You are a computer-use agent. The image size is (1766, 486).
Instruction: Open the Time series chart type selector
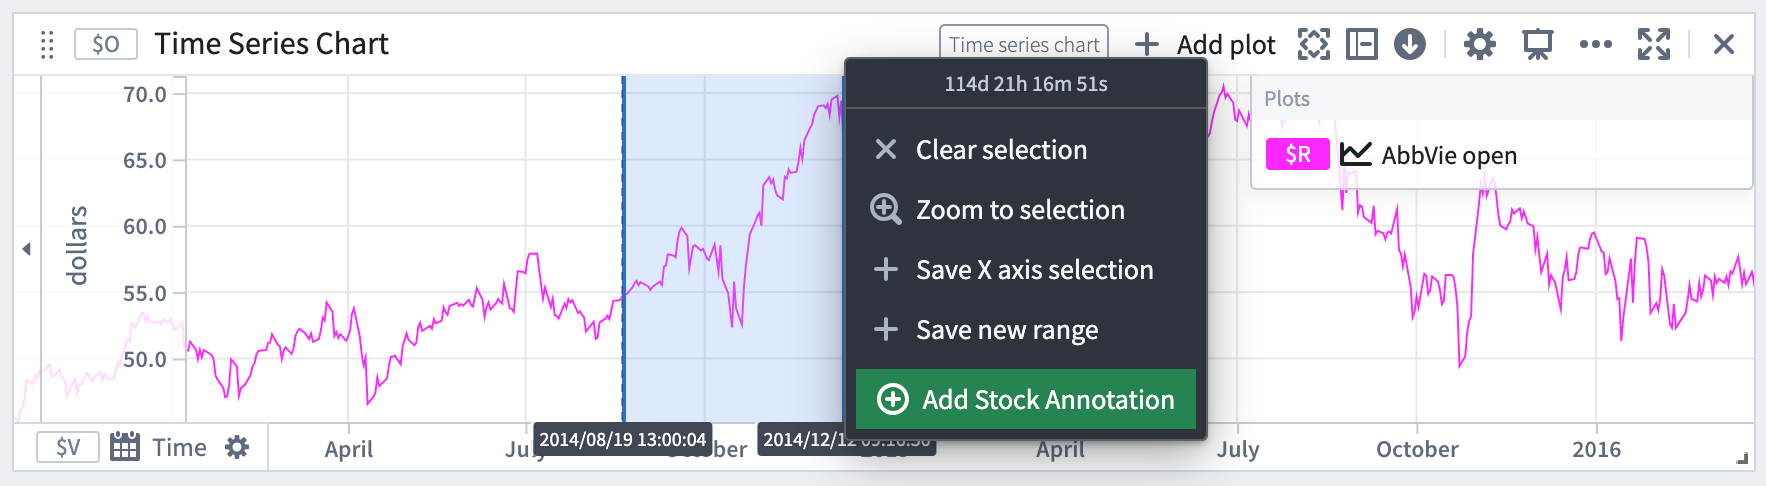(1023, 44)
